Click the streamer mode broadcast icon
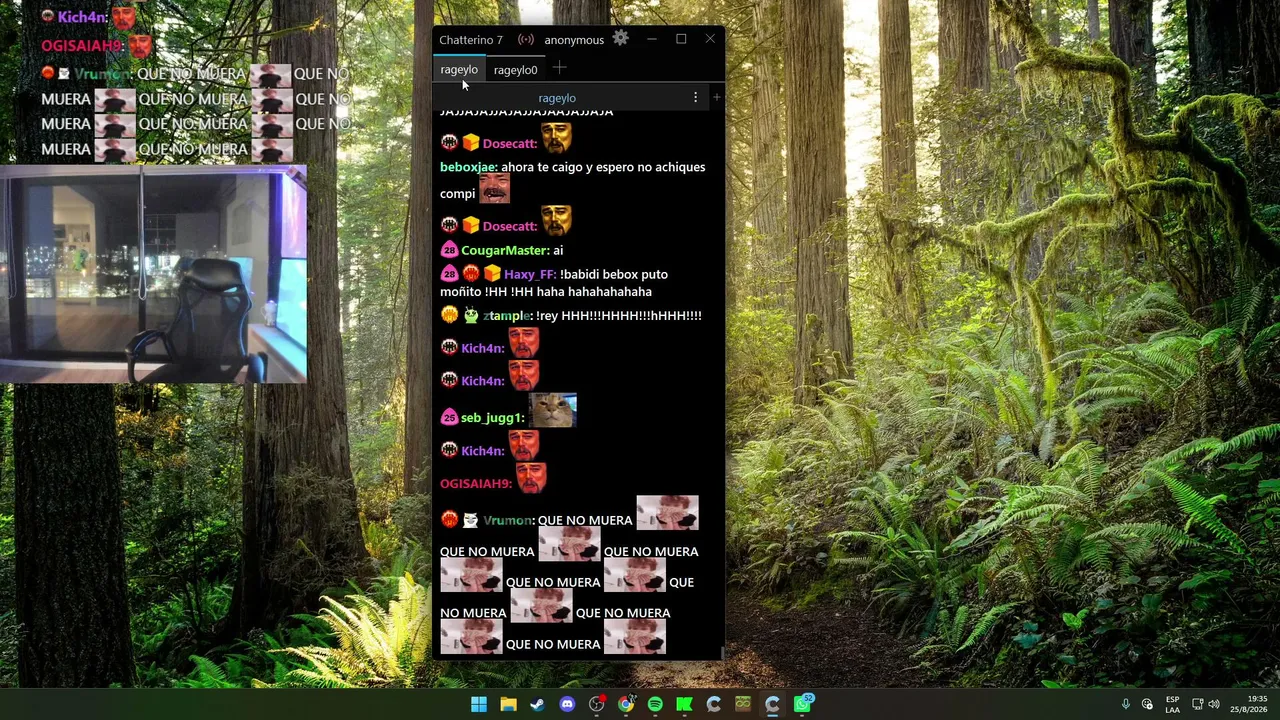This screenshot has height=720, width=1280. click(526, 40)
